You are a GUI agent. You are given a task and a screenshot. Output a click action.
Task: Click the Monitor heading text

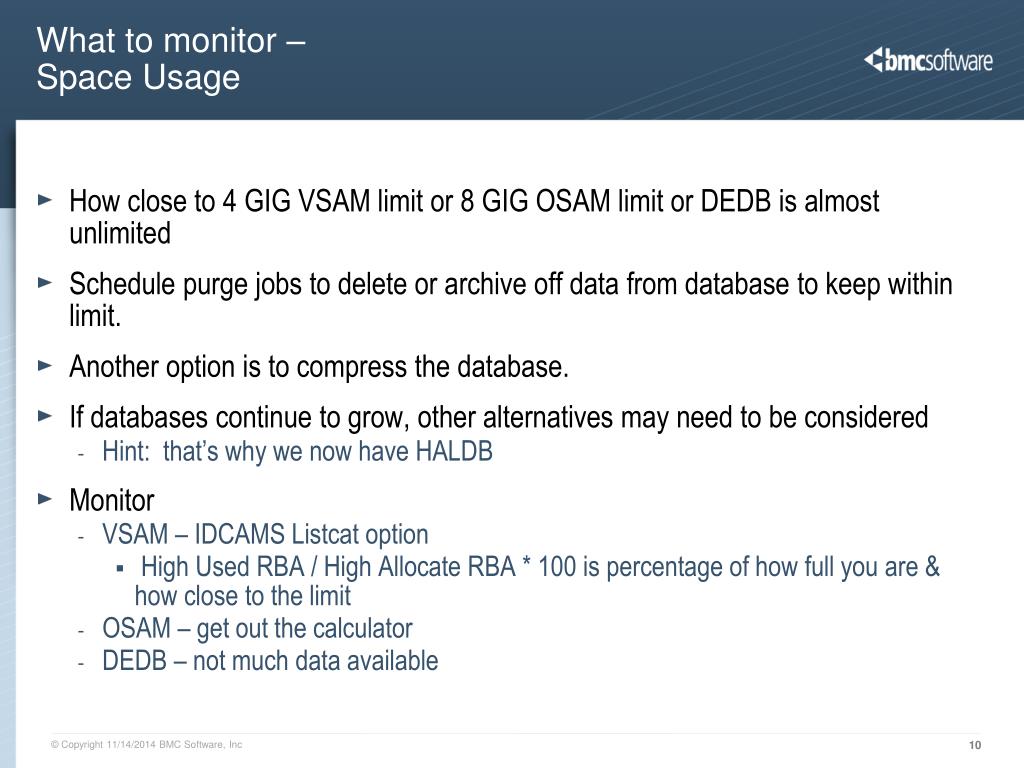point(112,500)
